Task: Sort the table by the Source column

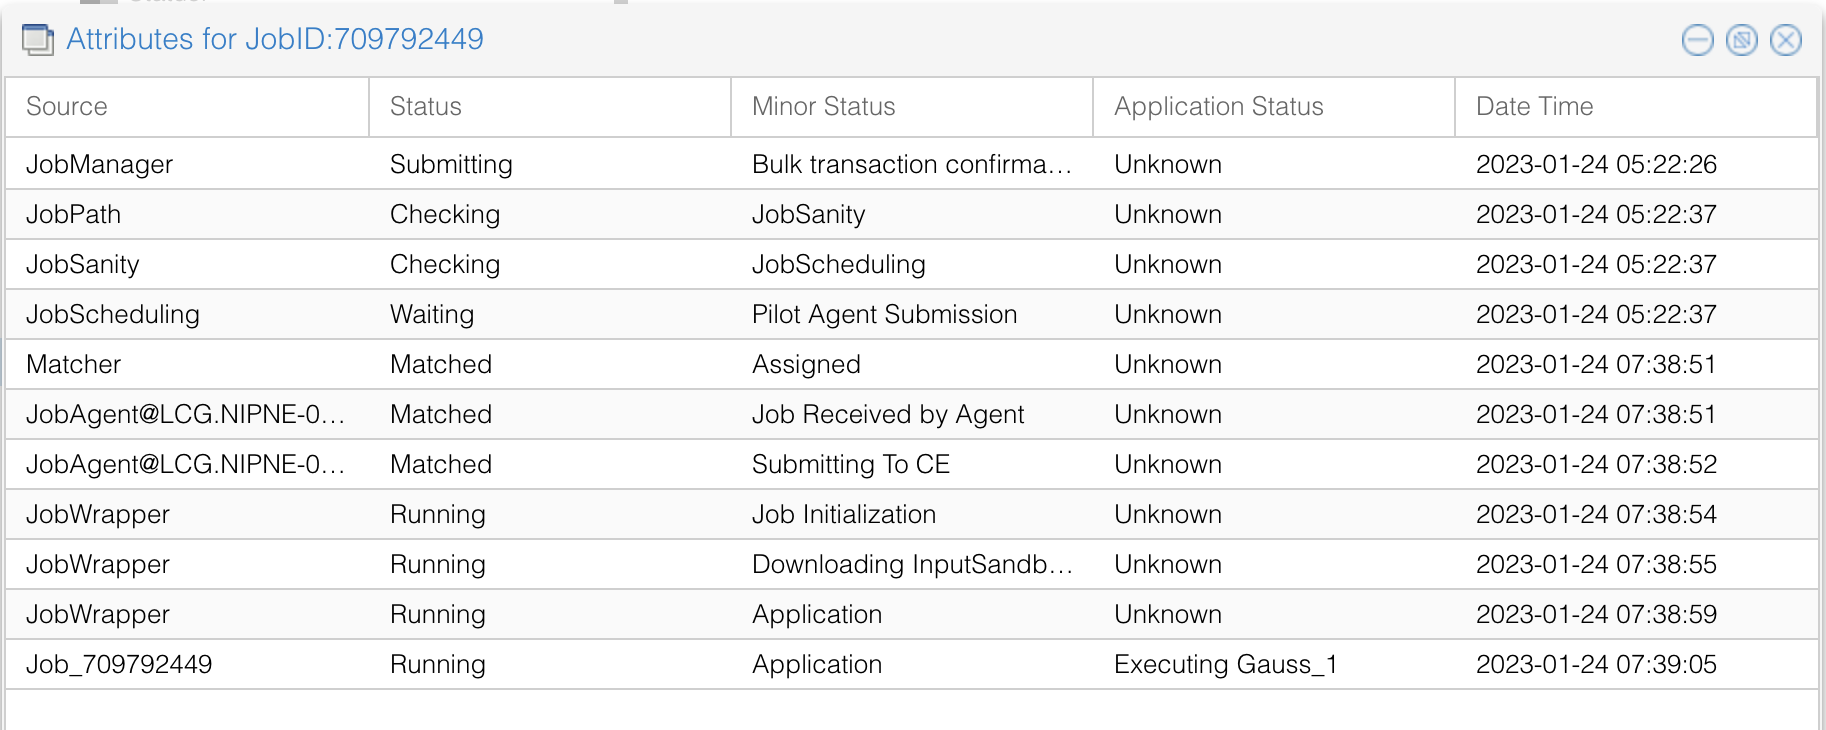Action: point(66,107)
